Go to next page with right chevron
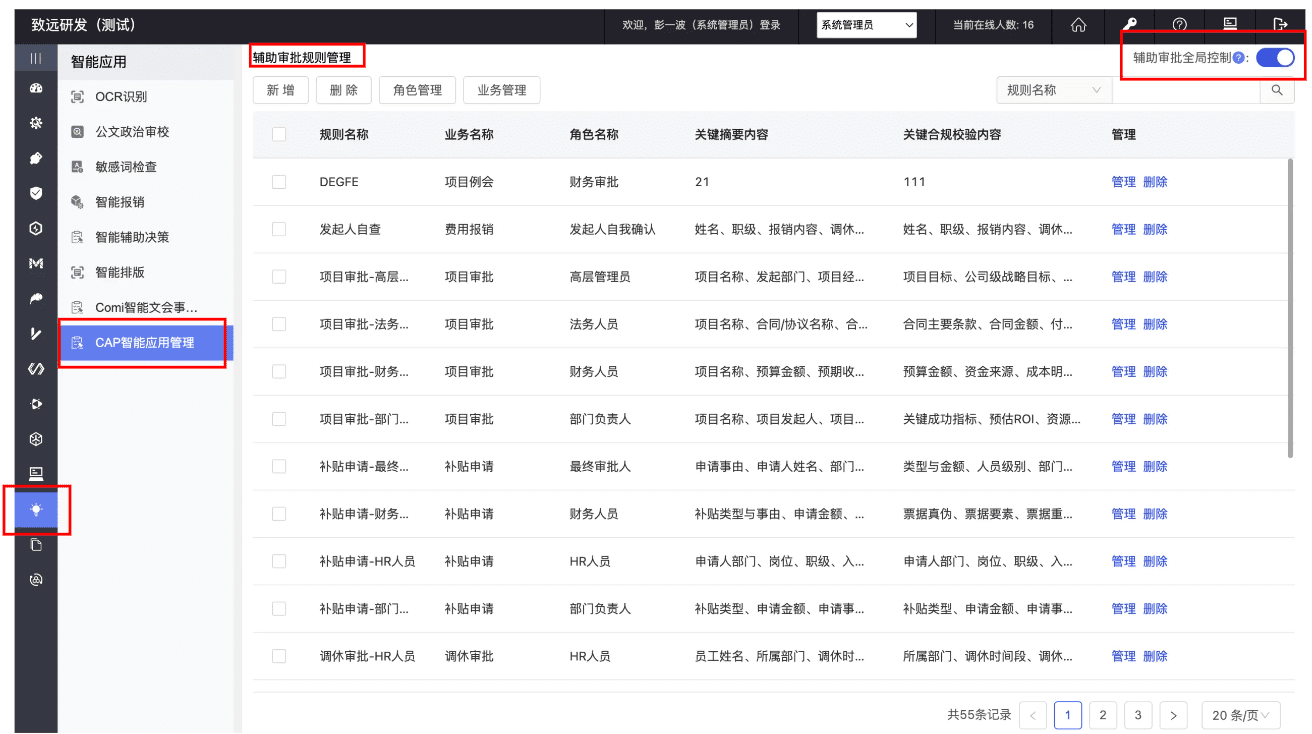Viewport: 1312px width, 734px height. pos(1173,715)
